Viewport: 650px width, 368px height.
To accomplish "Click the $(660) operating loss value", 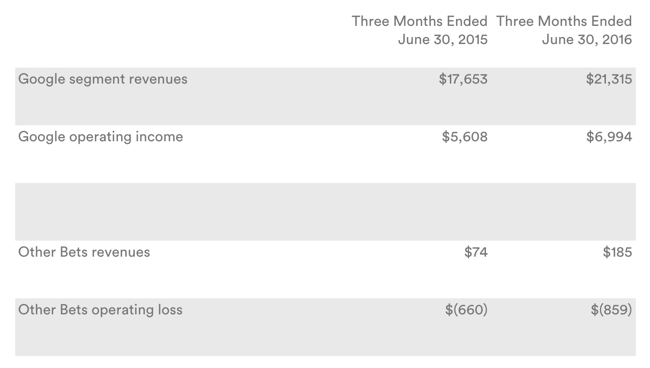I will (x=466, y=310).
